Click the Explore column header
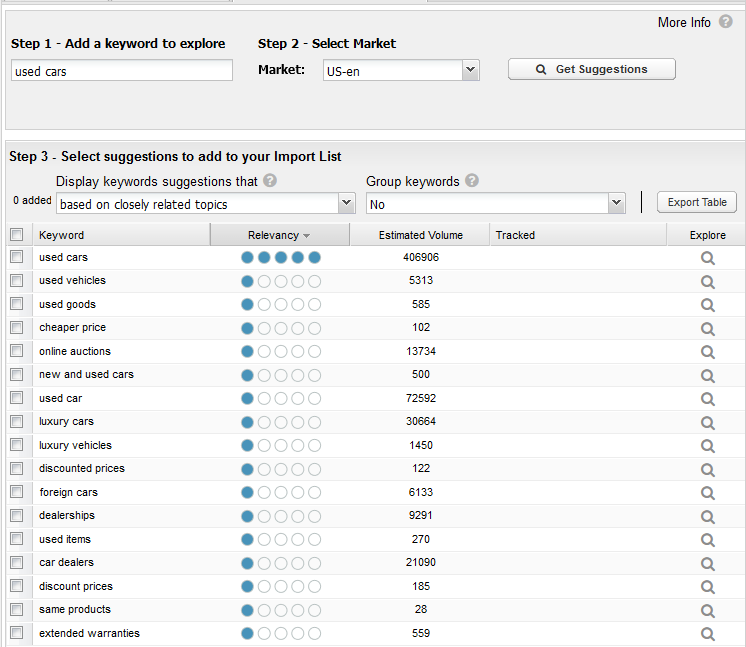 (x=707, y=235)
